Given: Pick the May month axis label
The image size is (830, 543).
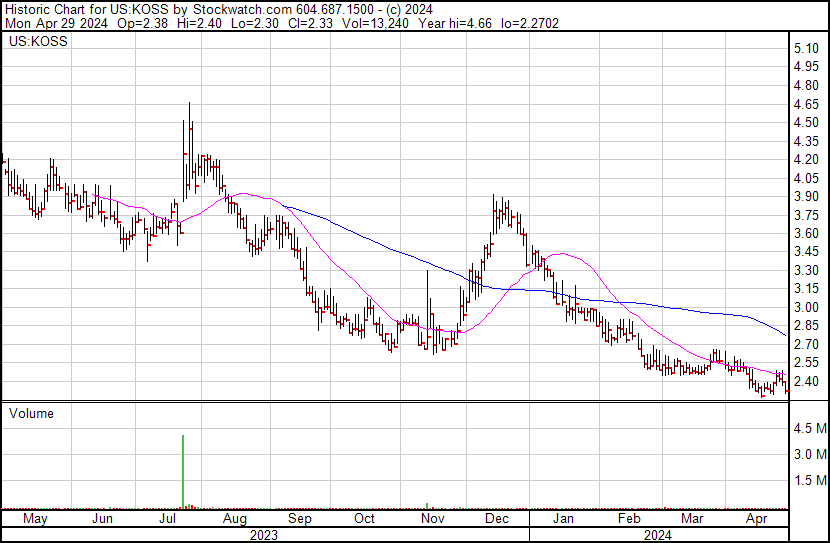Looking at the screenshot, I should tap(35, 519).
